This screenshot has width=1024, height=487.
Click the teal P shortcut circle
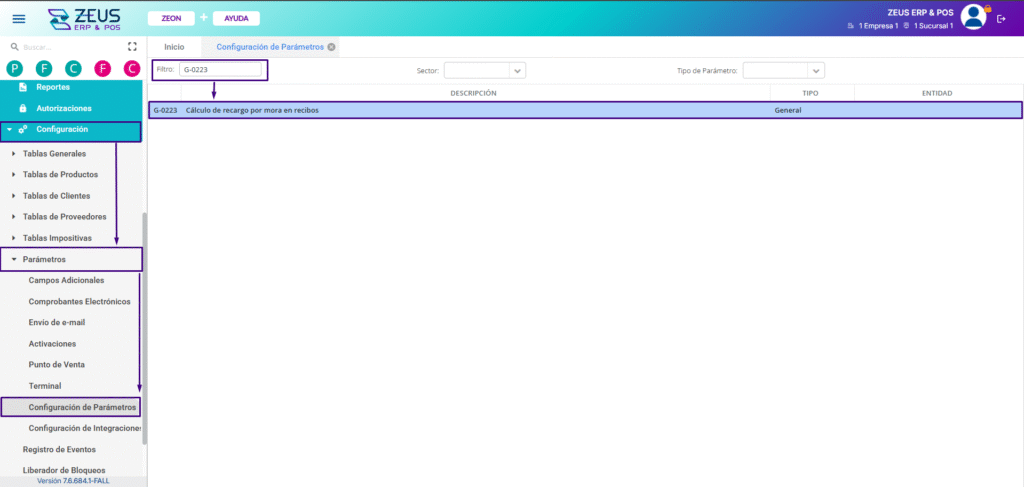click(15, 68)
